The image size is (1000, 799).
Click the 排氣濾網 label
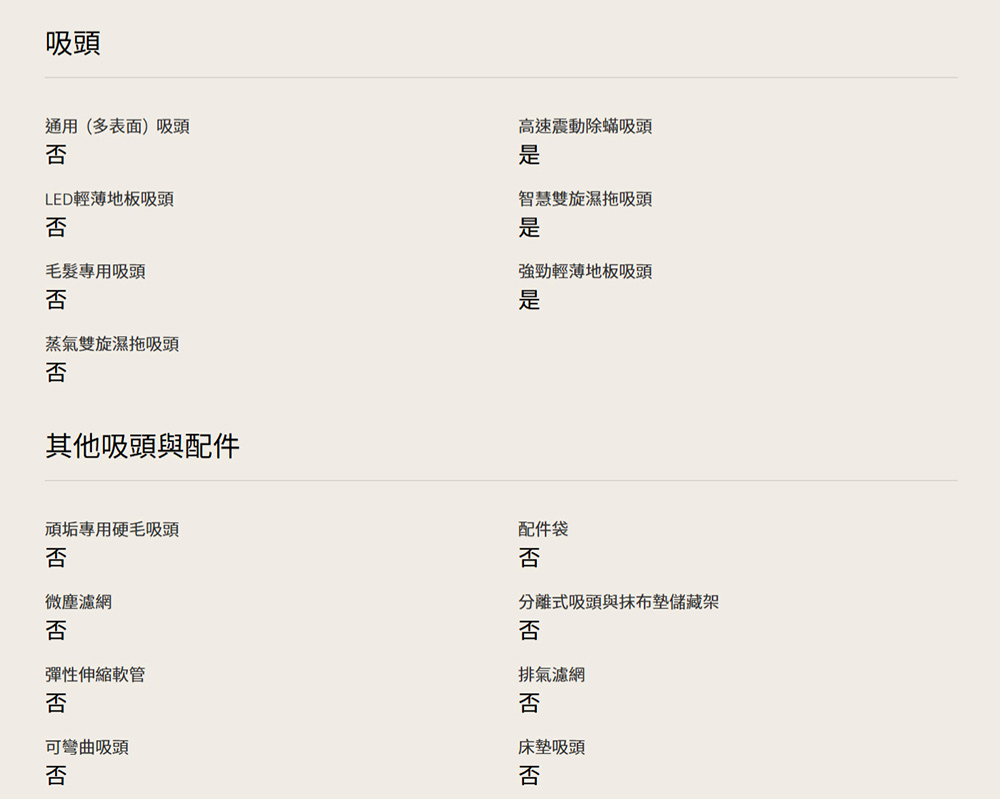point(551,674)
